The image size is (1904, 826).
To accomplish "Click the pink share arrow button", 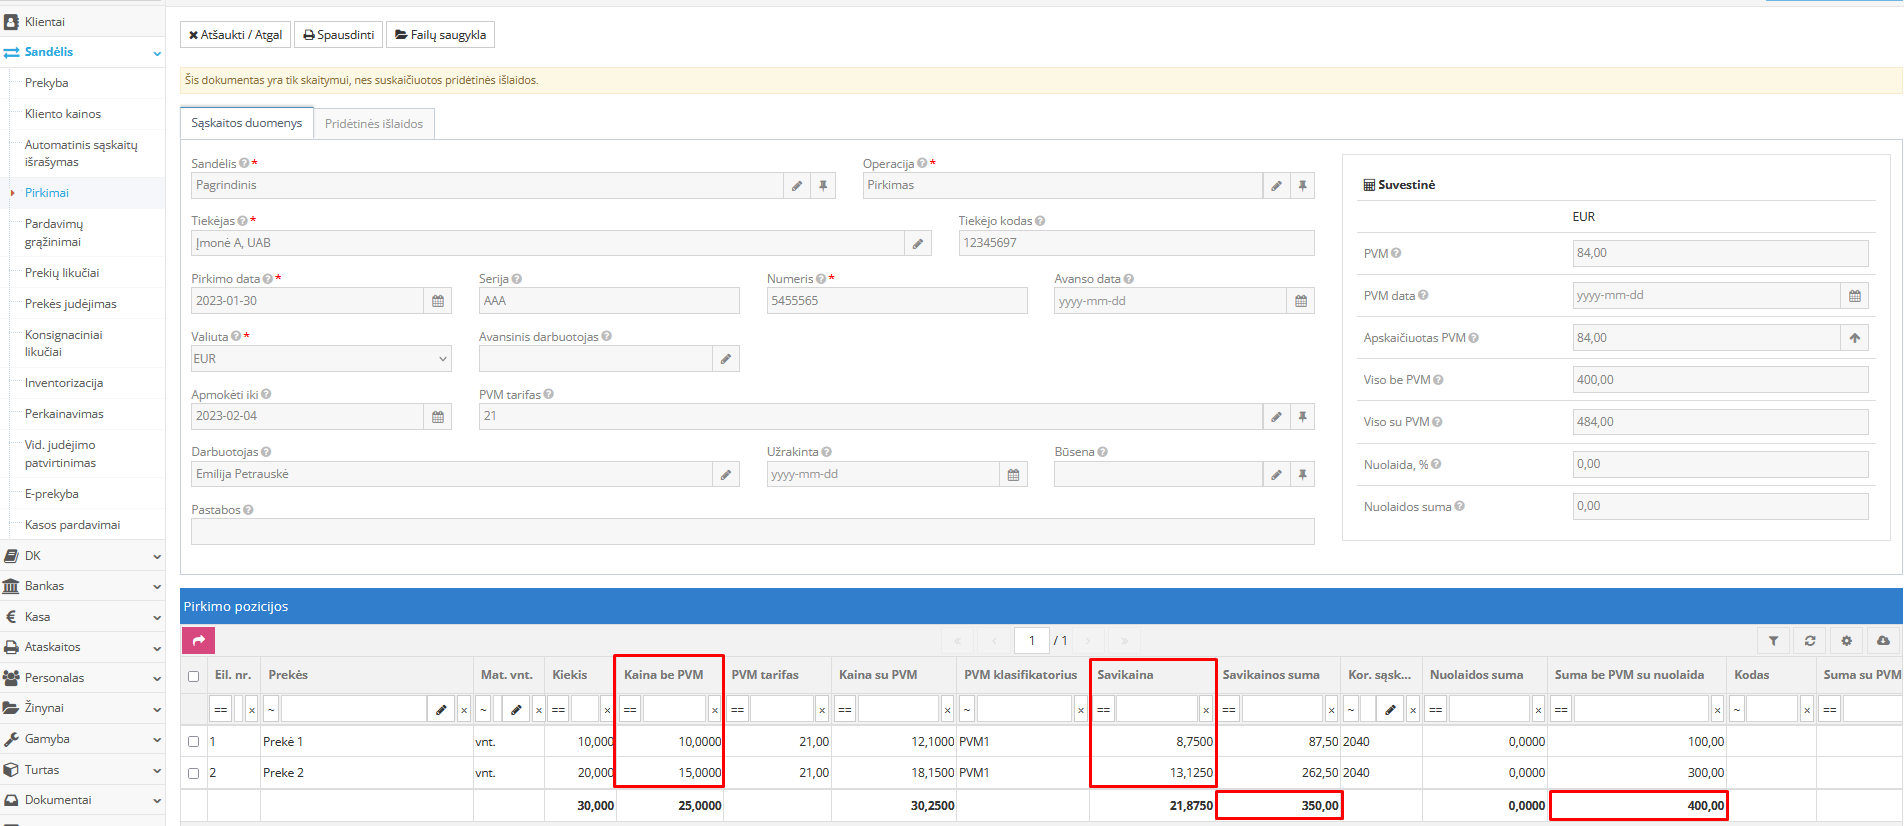I will click(x=198, y=640).
